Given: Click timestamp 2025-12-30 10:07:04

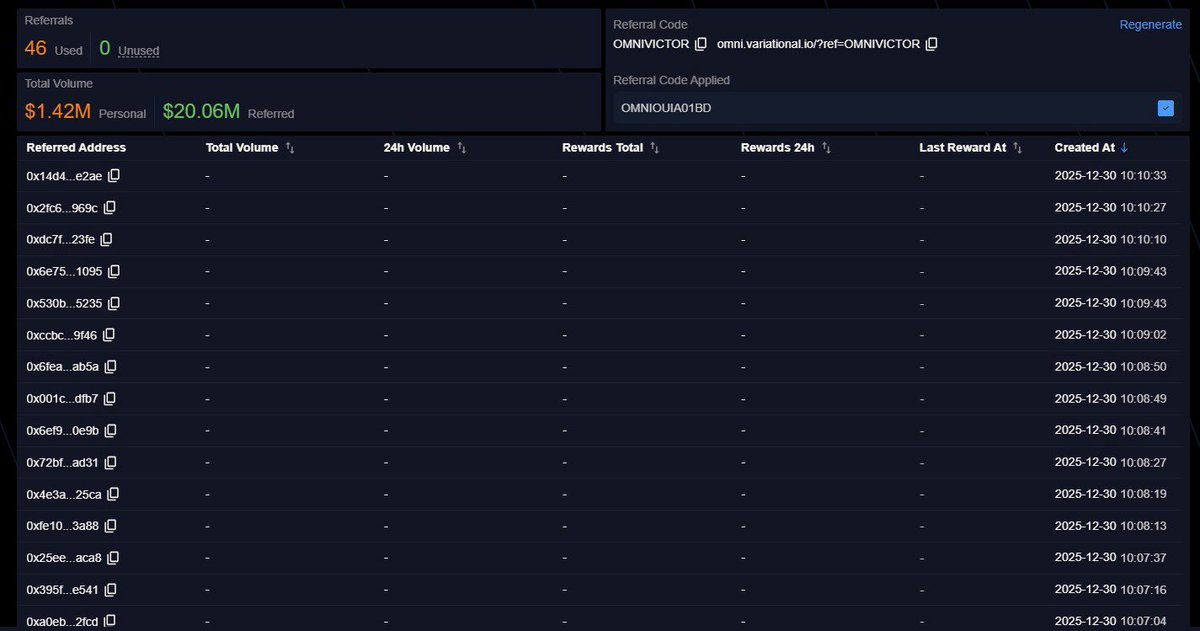Looking at the screenshot, I should [x=1111, y=621].
